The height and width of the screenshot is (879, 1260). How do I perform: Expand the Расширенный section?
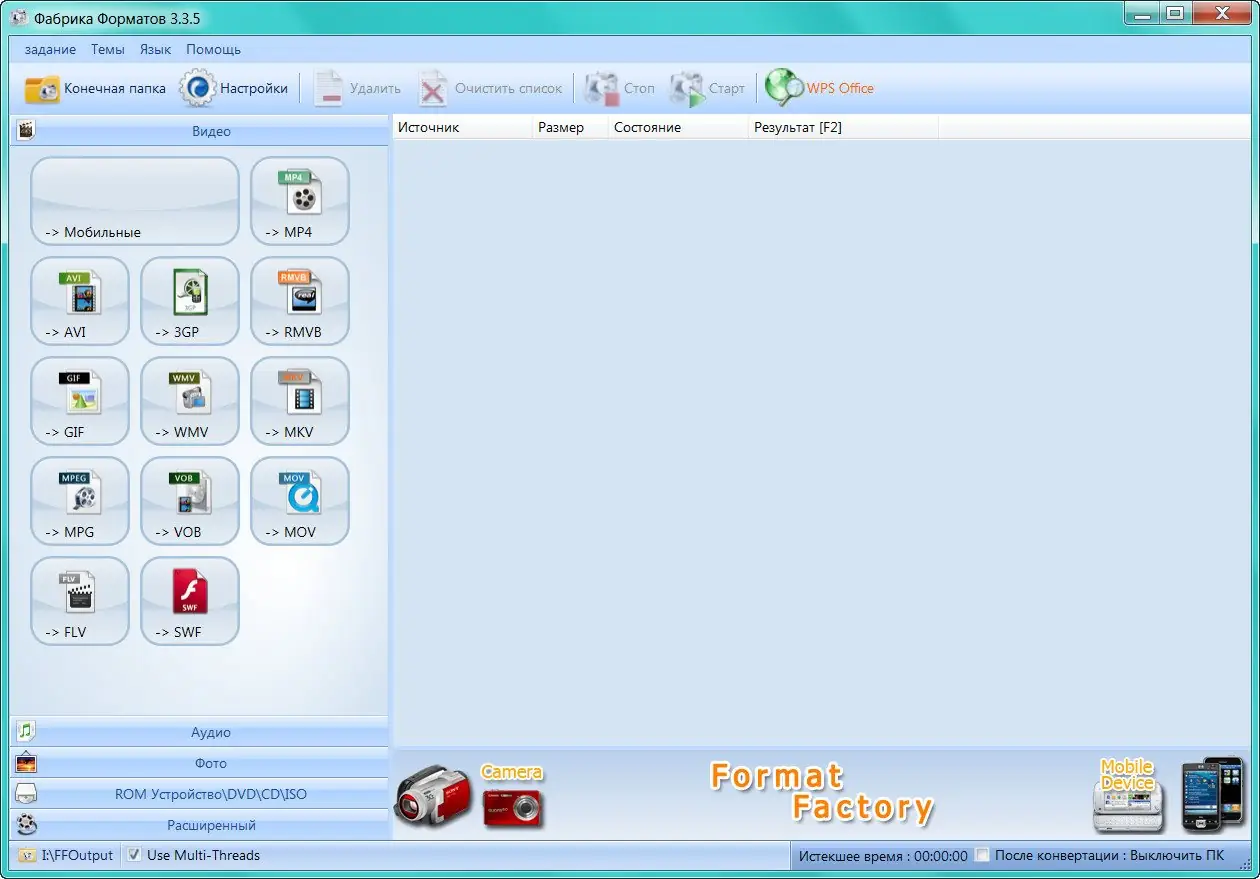tap(199, 825)
